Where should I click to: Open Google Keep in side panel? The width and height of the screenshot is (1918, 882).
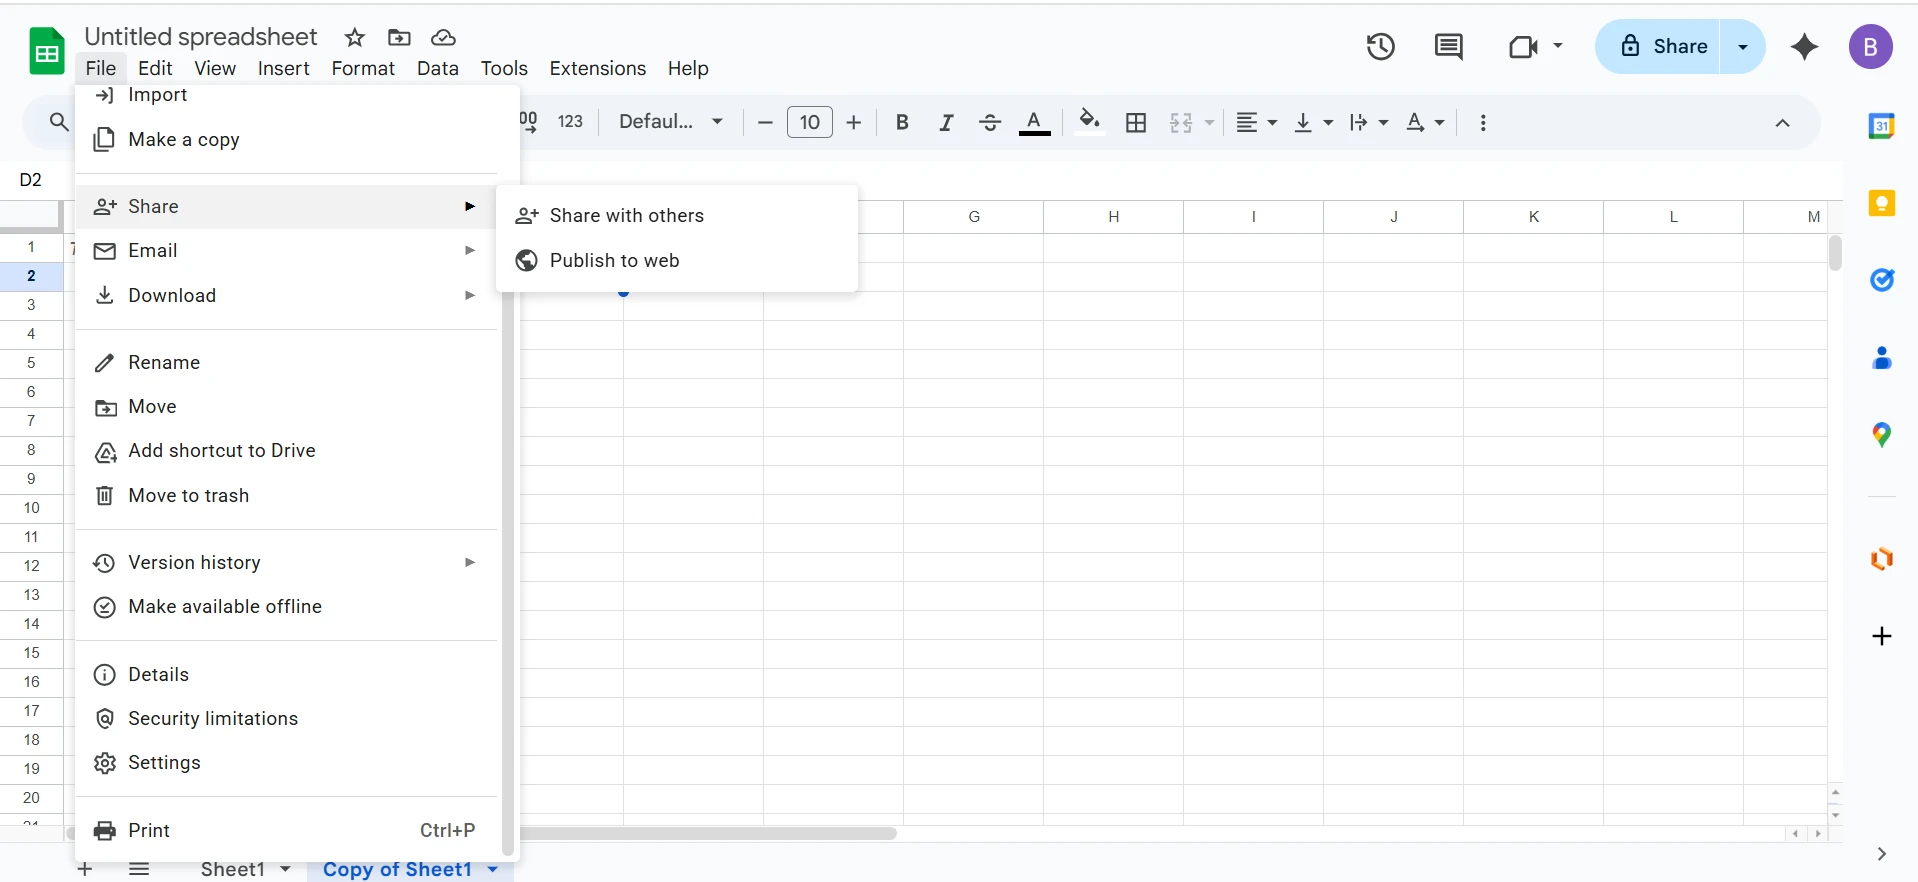pos(1881,204)
